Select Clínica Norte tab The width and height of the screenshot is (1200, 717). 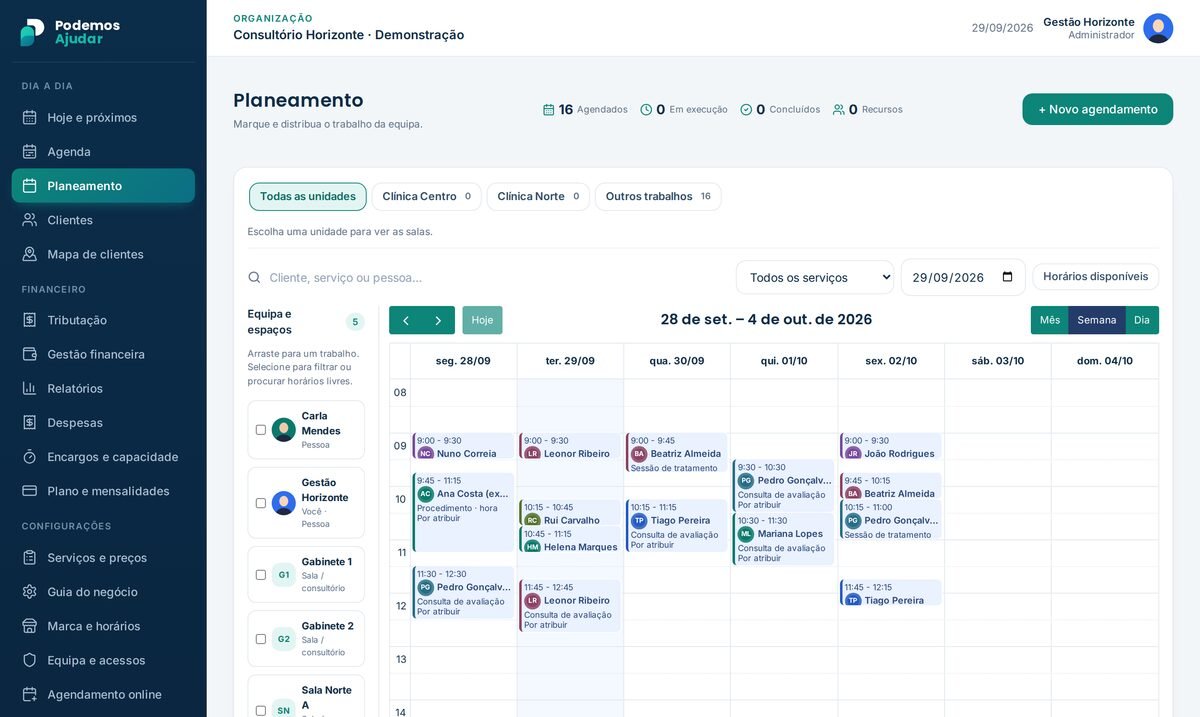[x=538, y=196]
